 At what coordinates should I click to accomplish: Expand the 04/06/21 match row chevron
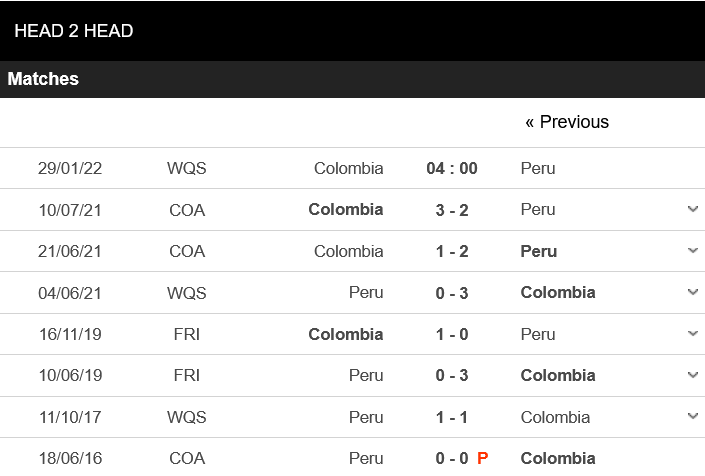693,293
